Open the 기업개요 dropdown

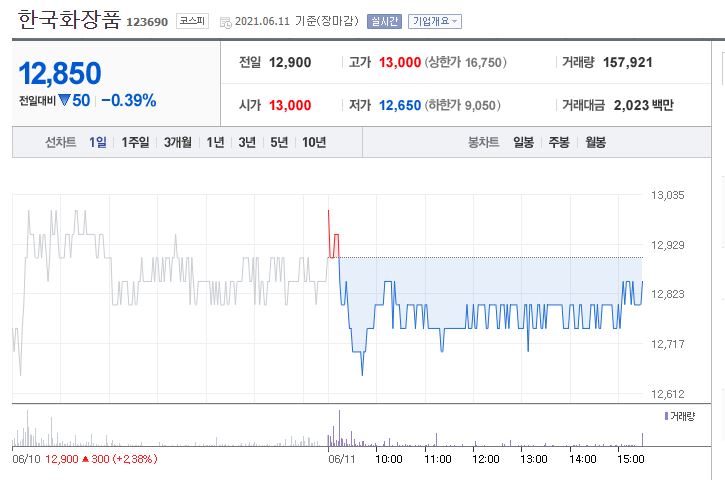(435, 21)
